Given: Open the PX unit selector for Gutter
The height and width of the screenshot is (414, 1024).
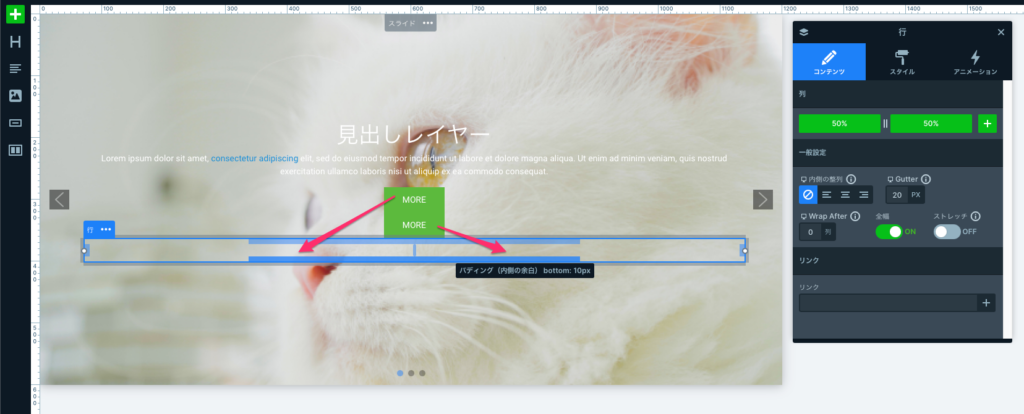Looking at the screenshot, I should click(916, 195).
